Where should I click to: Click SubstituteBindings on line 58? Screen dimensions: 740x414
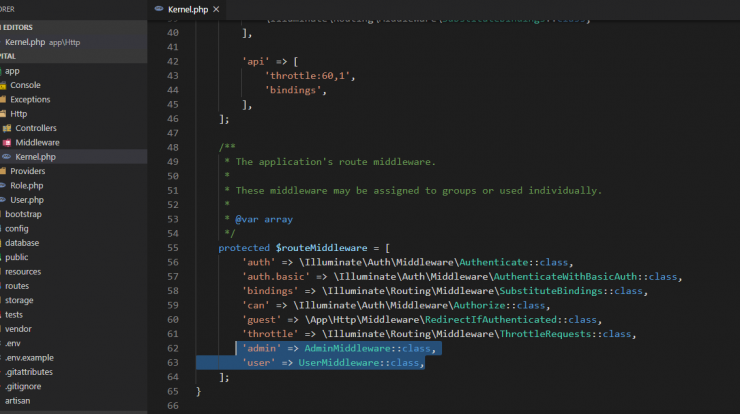click(551, 291)
